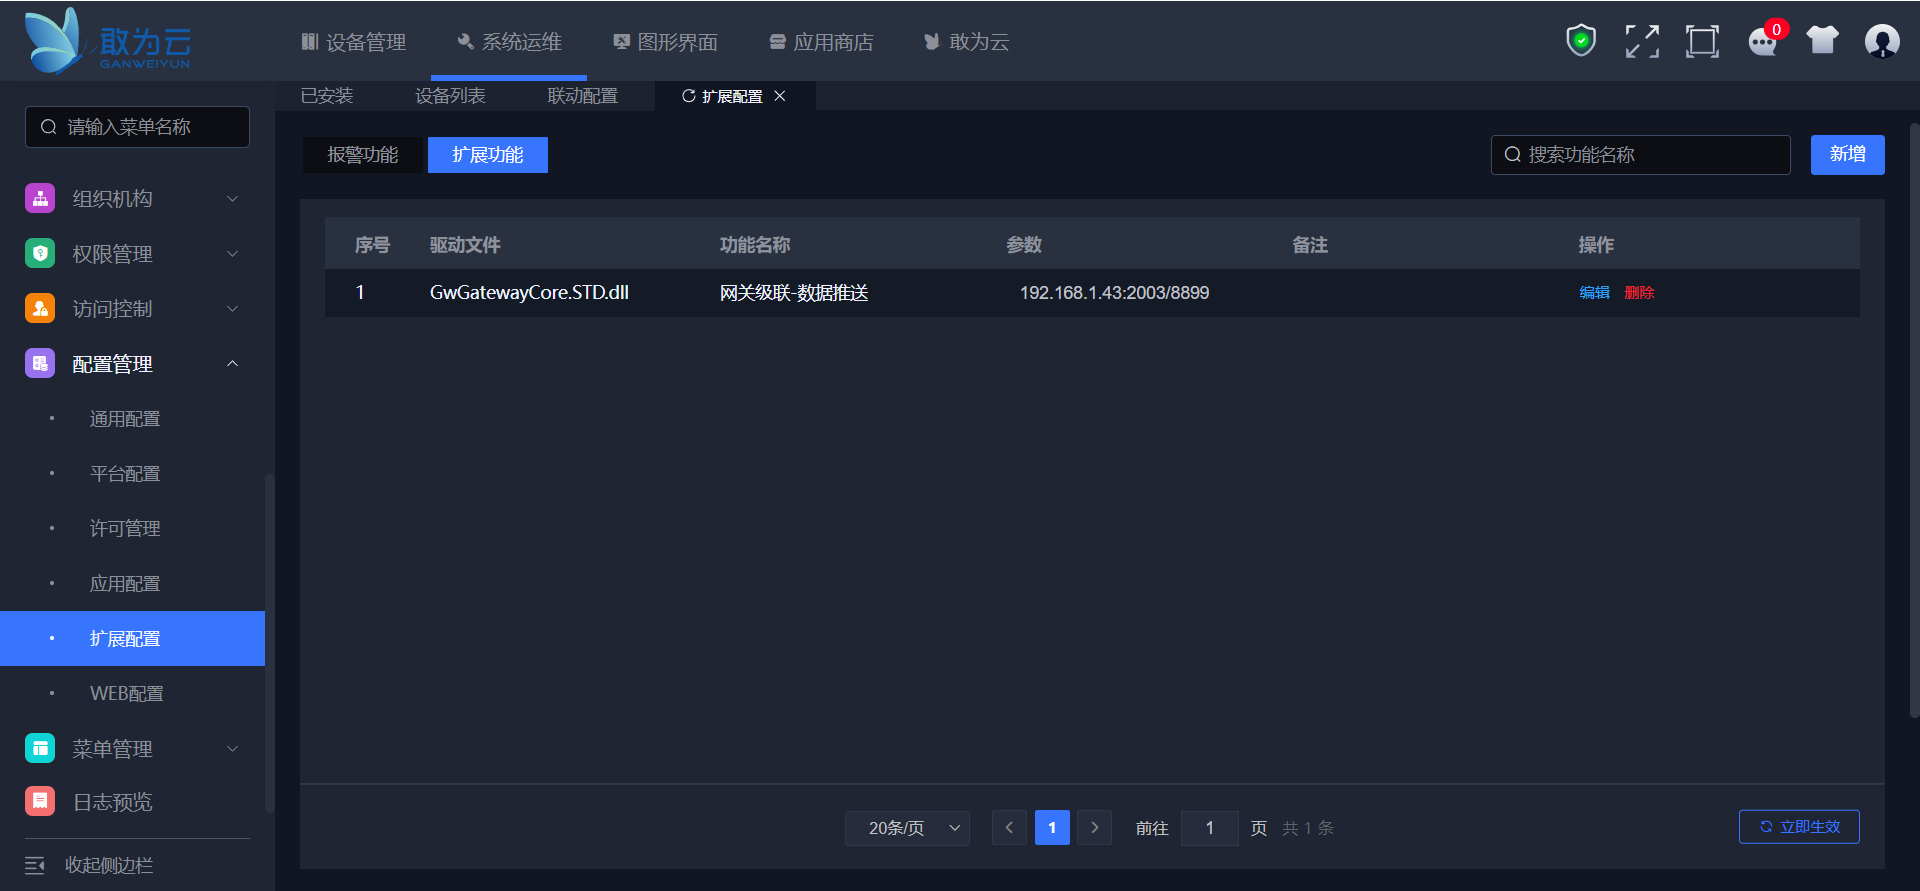Select the 扩展功能 tab
This screenshot has height=891, width=1920.
pyautogui.click(x=488, y=155)
